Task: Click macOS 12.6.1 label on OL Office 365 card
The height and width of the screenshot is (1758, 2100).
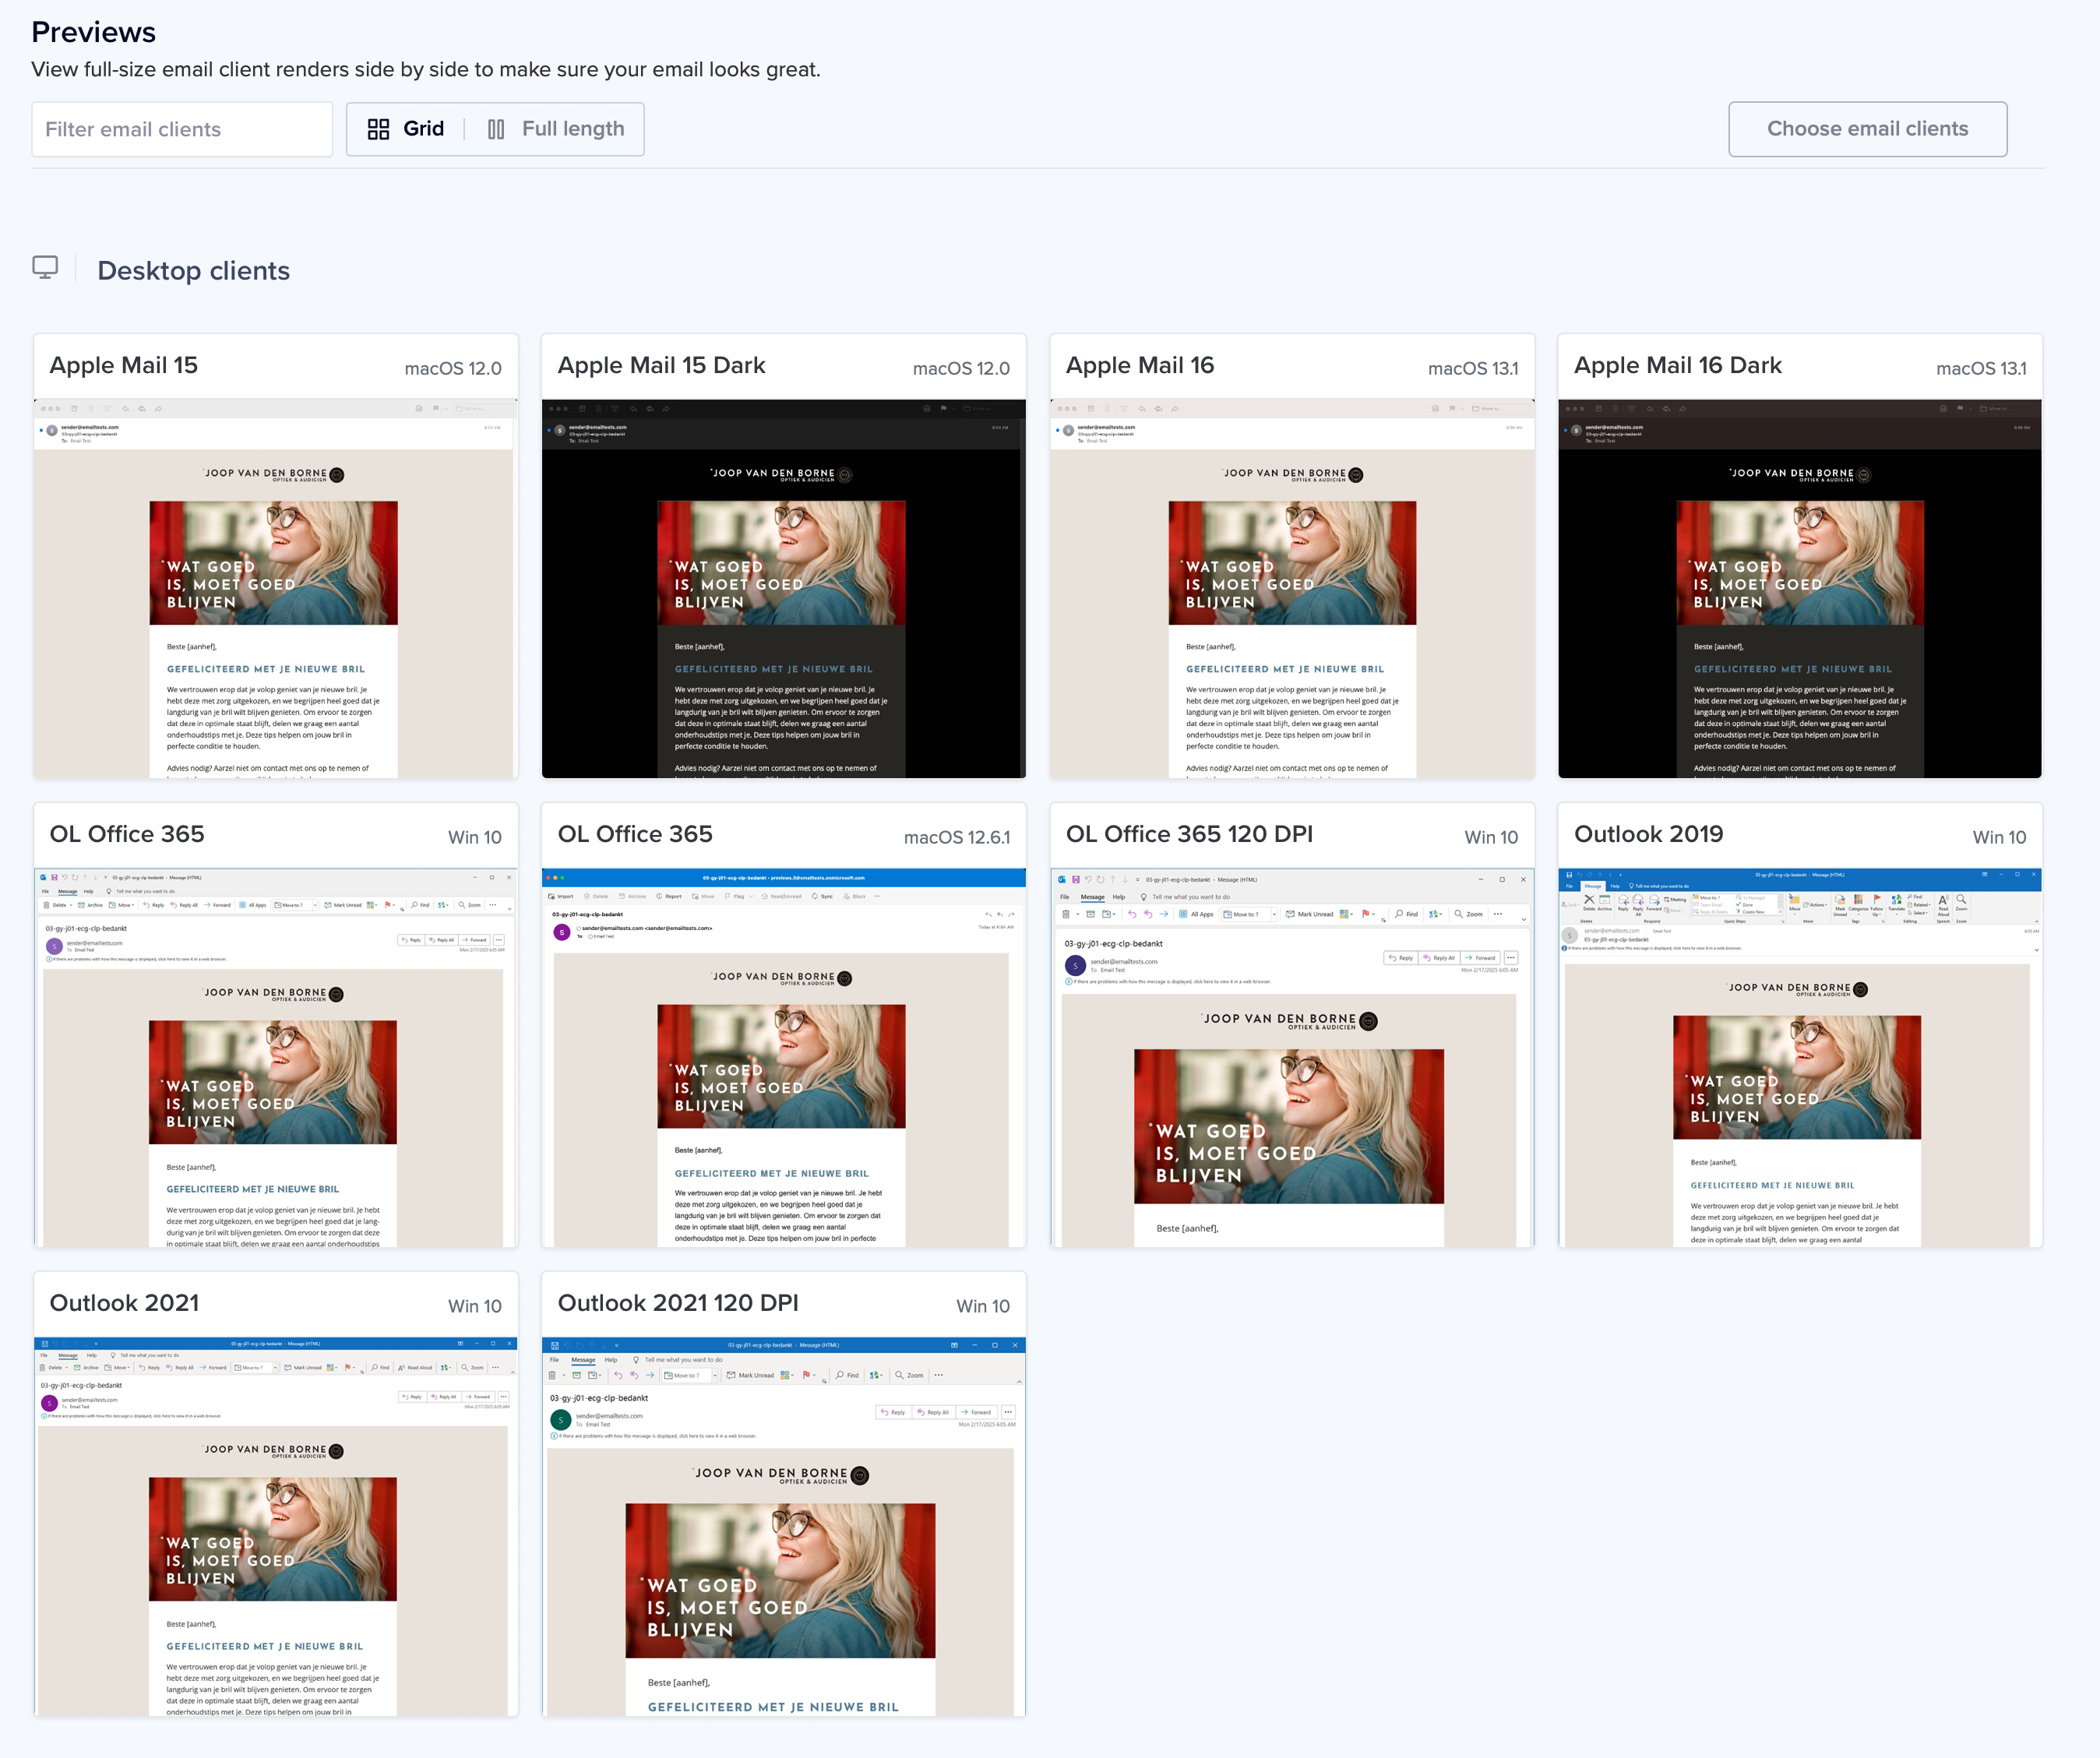Action: tap(957, 838)
